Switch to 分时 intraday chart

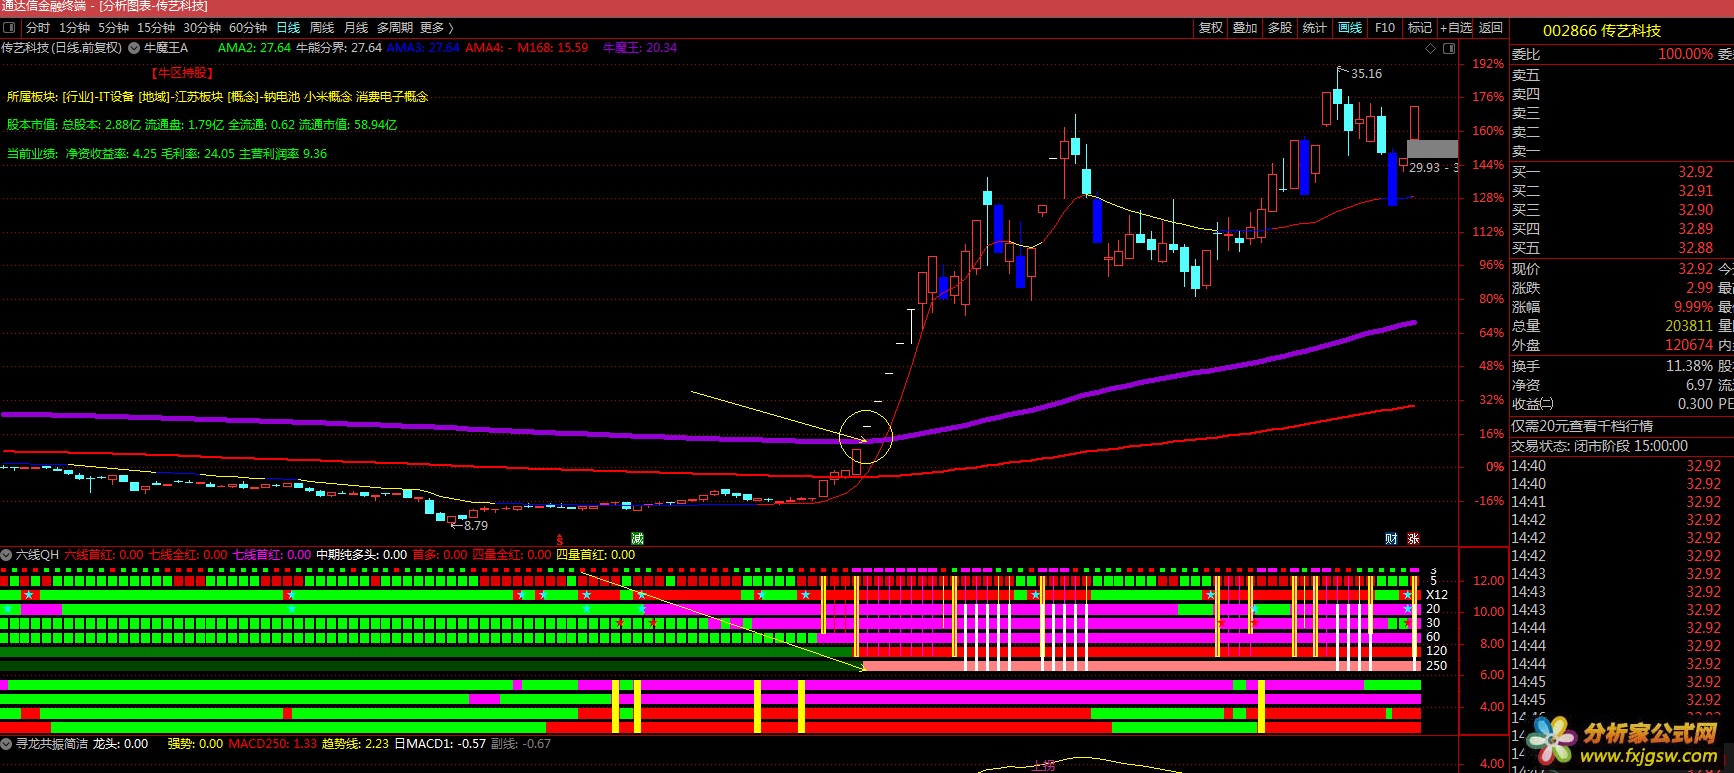(x=38, y=27)
